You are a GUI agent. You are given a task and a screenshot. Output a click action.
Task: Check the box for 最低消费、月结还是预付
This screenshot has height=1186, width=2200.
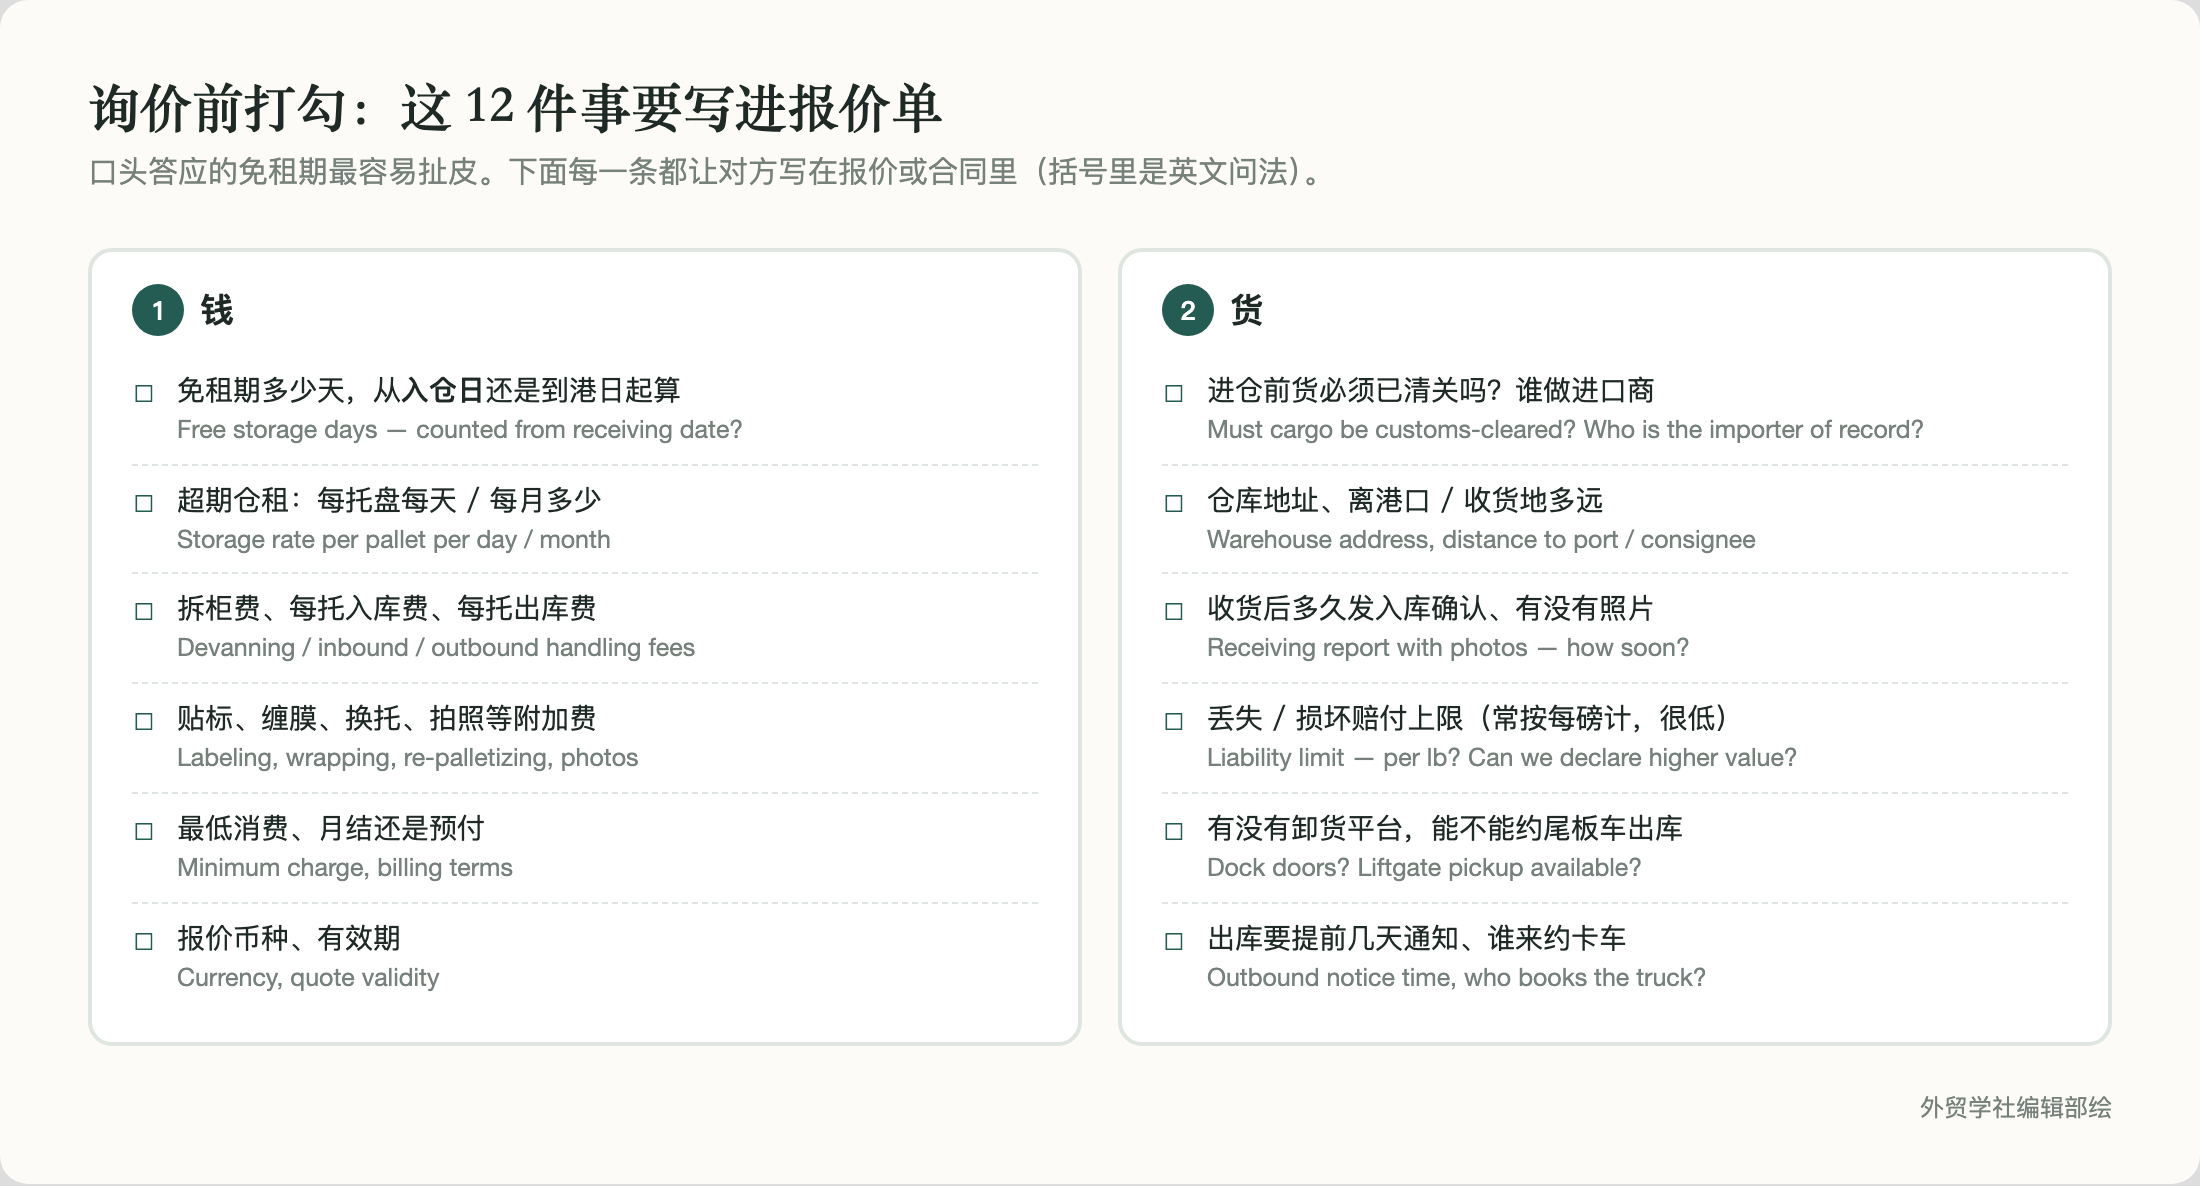144,831
